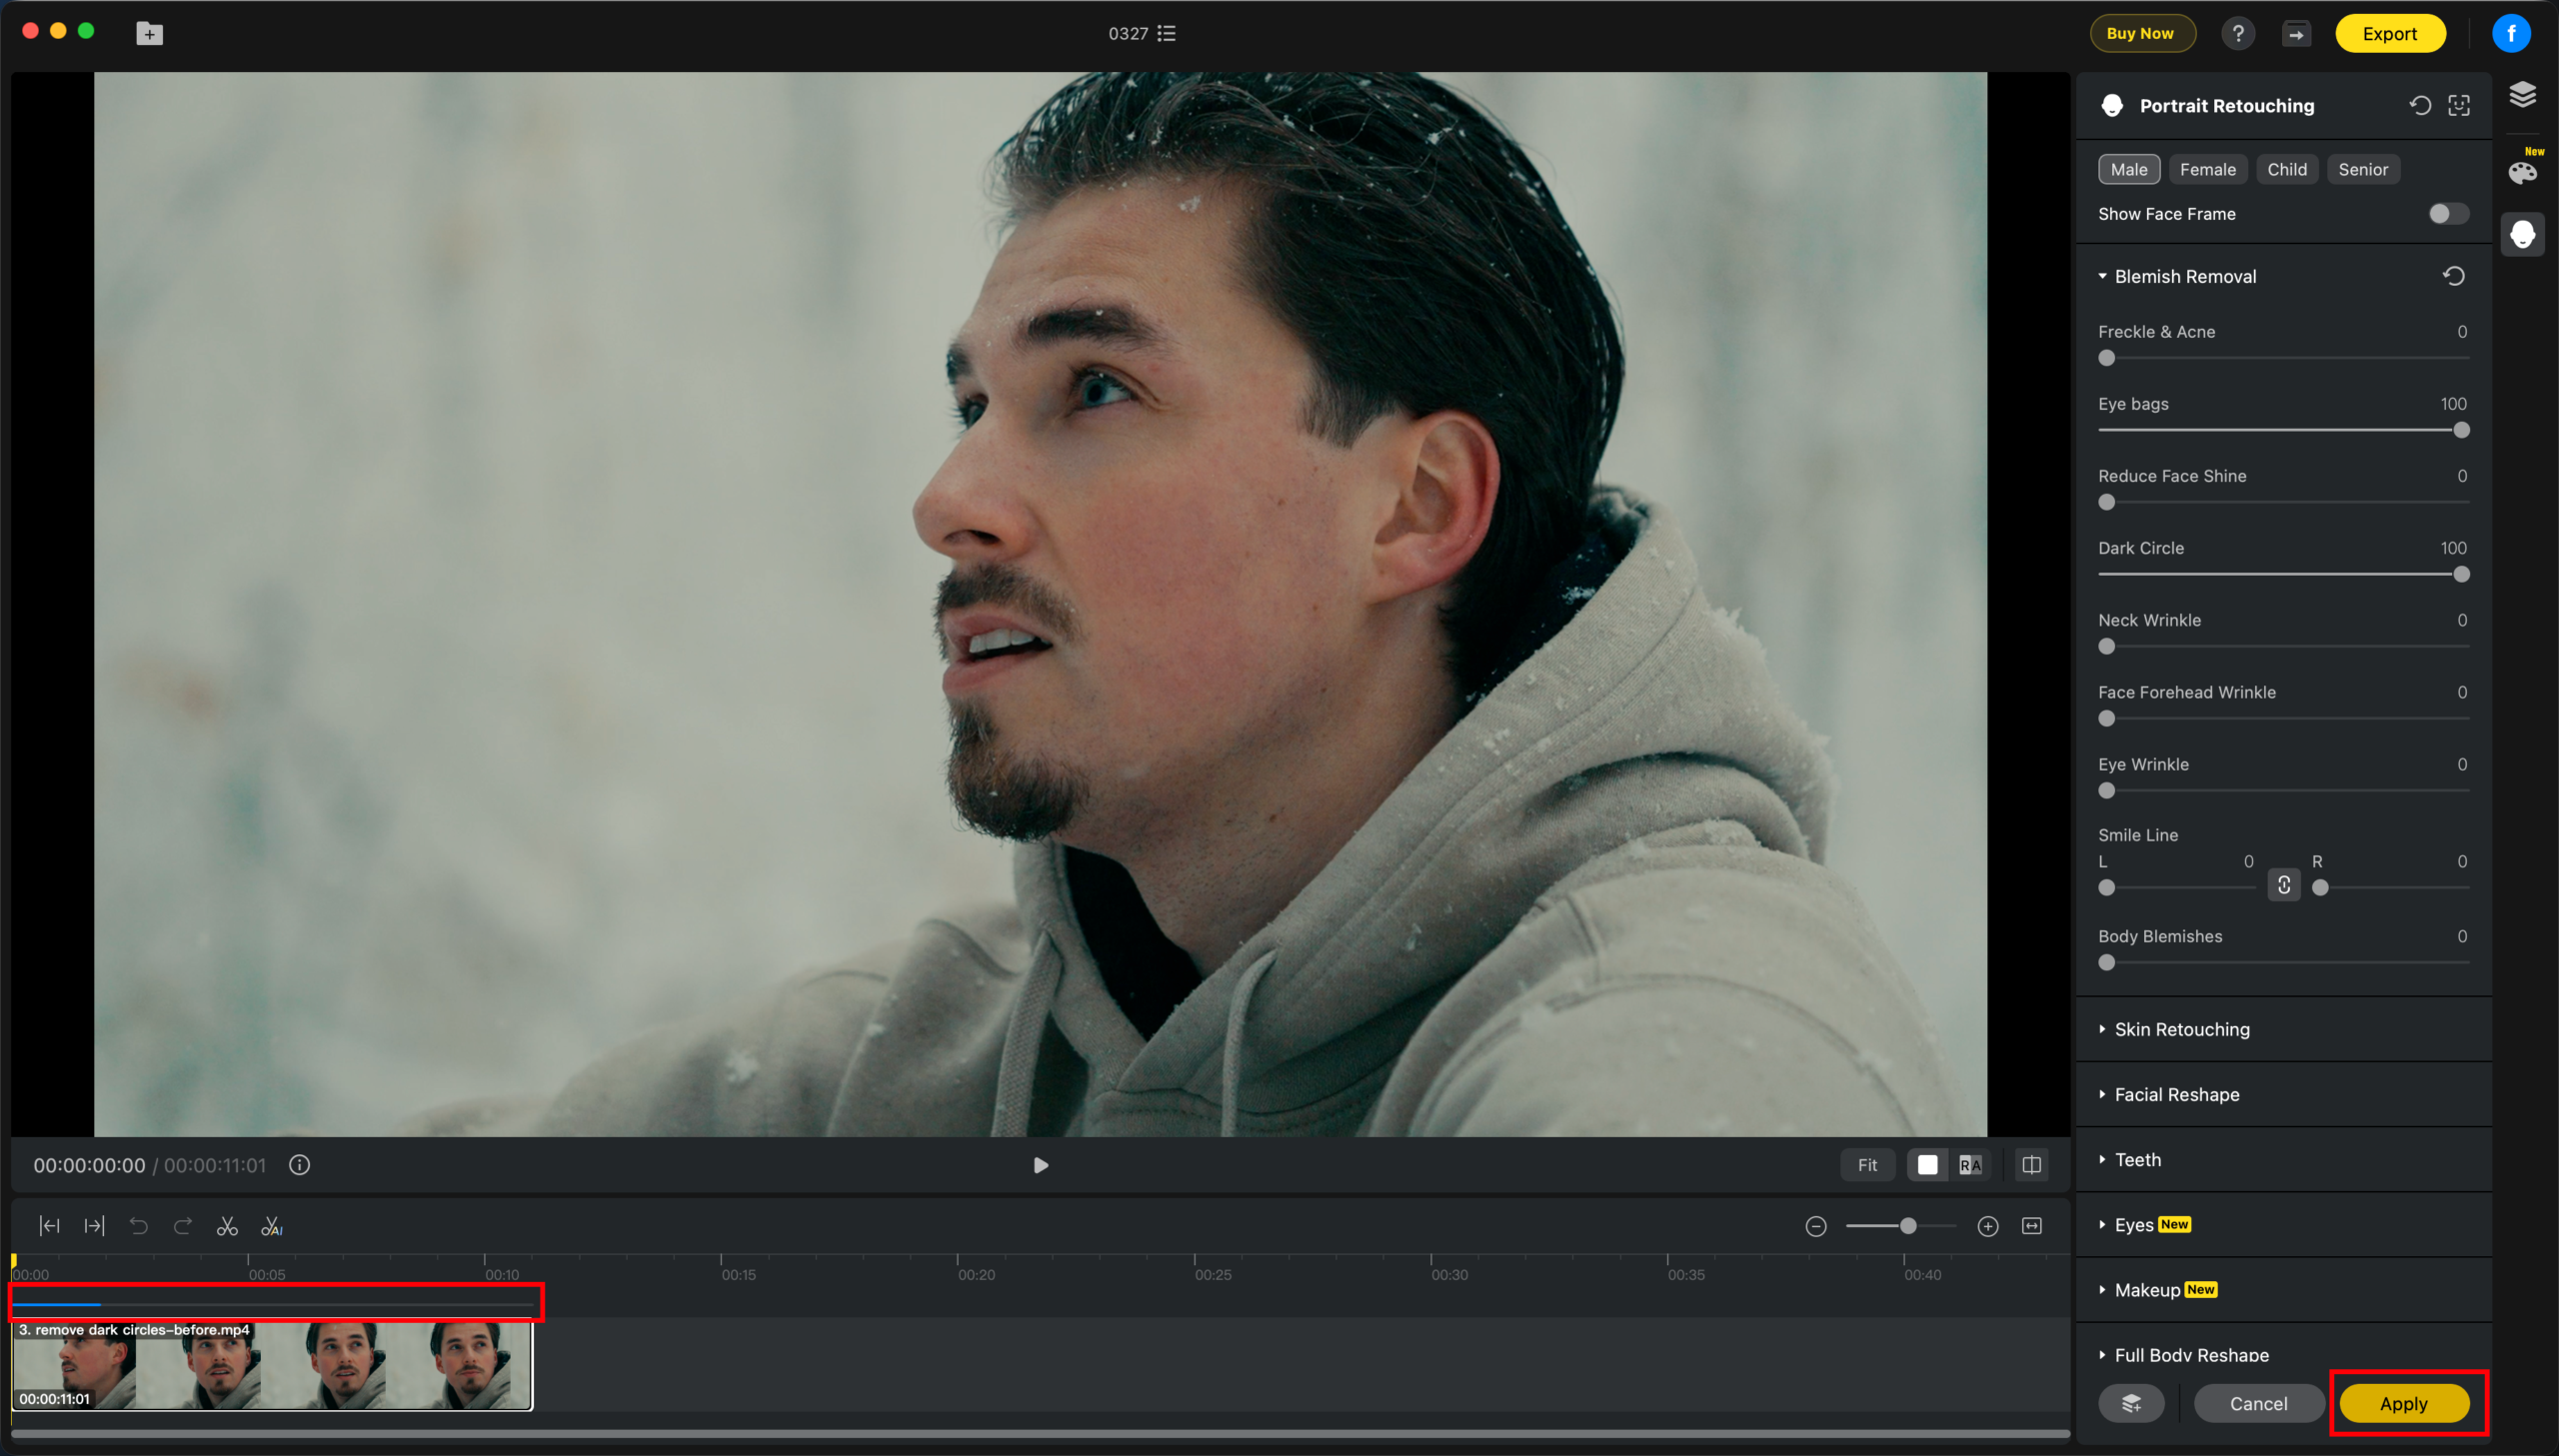This screenshot has width=2559, height=1456.
Task: Click the AI scissors cut icon
Action: [272, 1226]
